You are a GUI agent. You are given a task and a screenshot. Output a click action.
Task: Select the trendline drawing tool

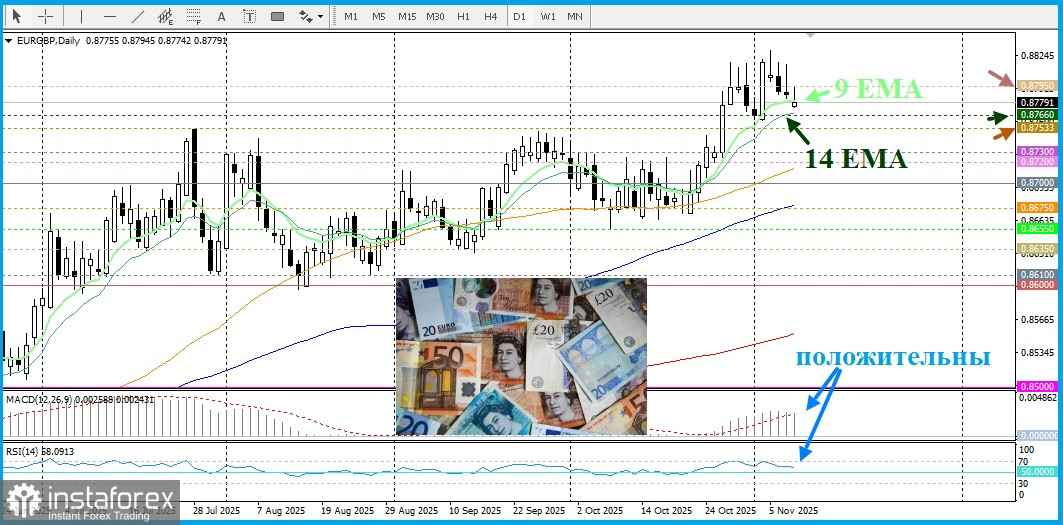coord(138,16)
